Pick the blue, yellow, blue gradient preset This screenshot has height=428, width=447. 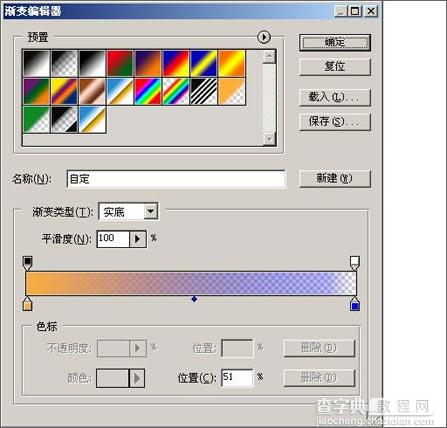pyautogui.click(x=204, y=63)
